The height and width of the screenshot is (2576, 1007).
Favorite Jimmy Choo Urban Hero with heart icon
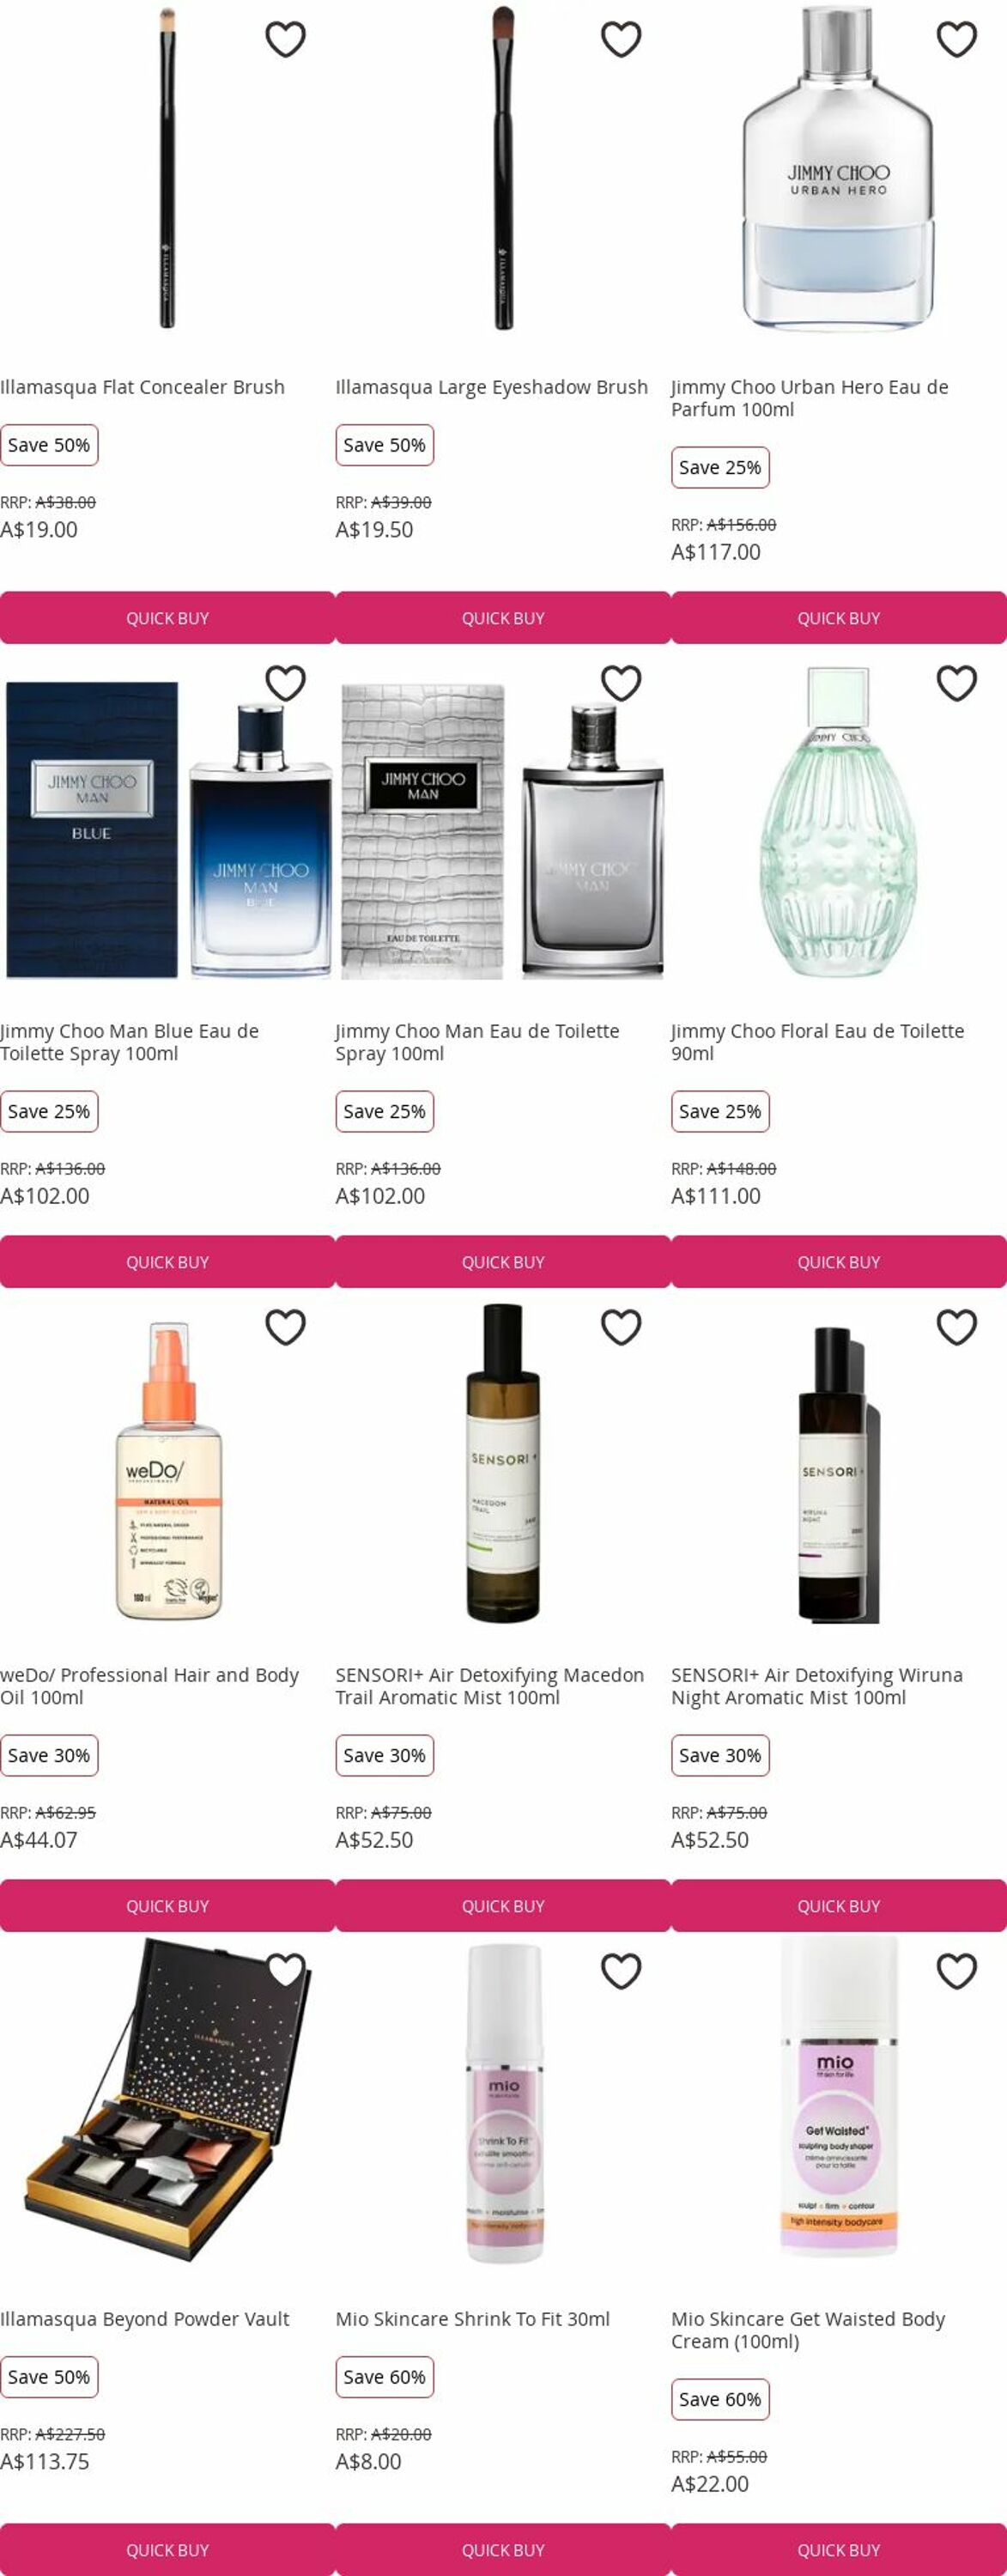pos(956,40)
